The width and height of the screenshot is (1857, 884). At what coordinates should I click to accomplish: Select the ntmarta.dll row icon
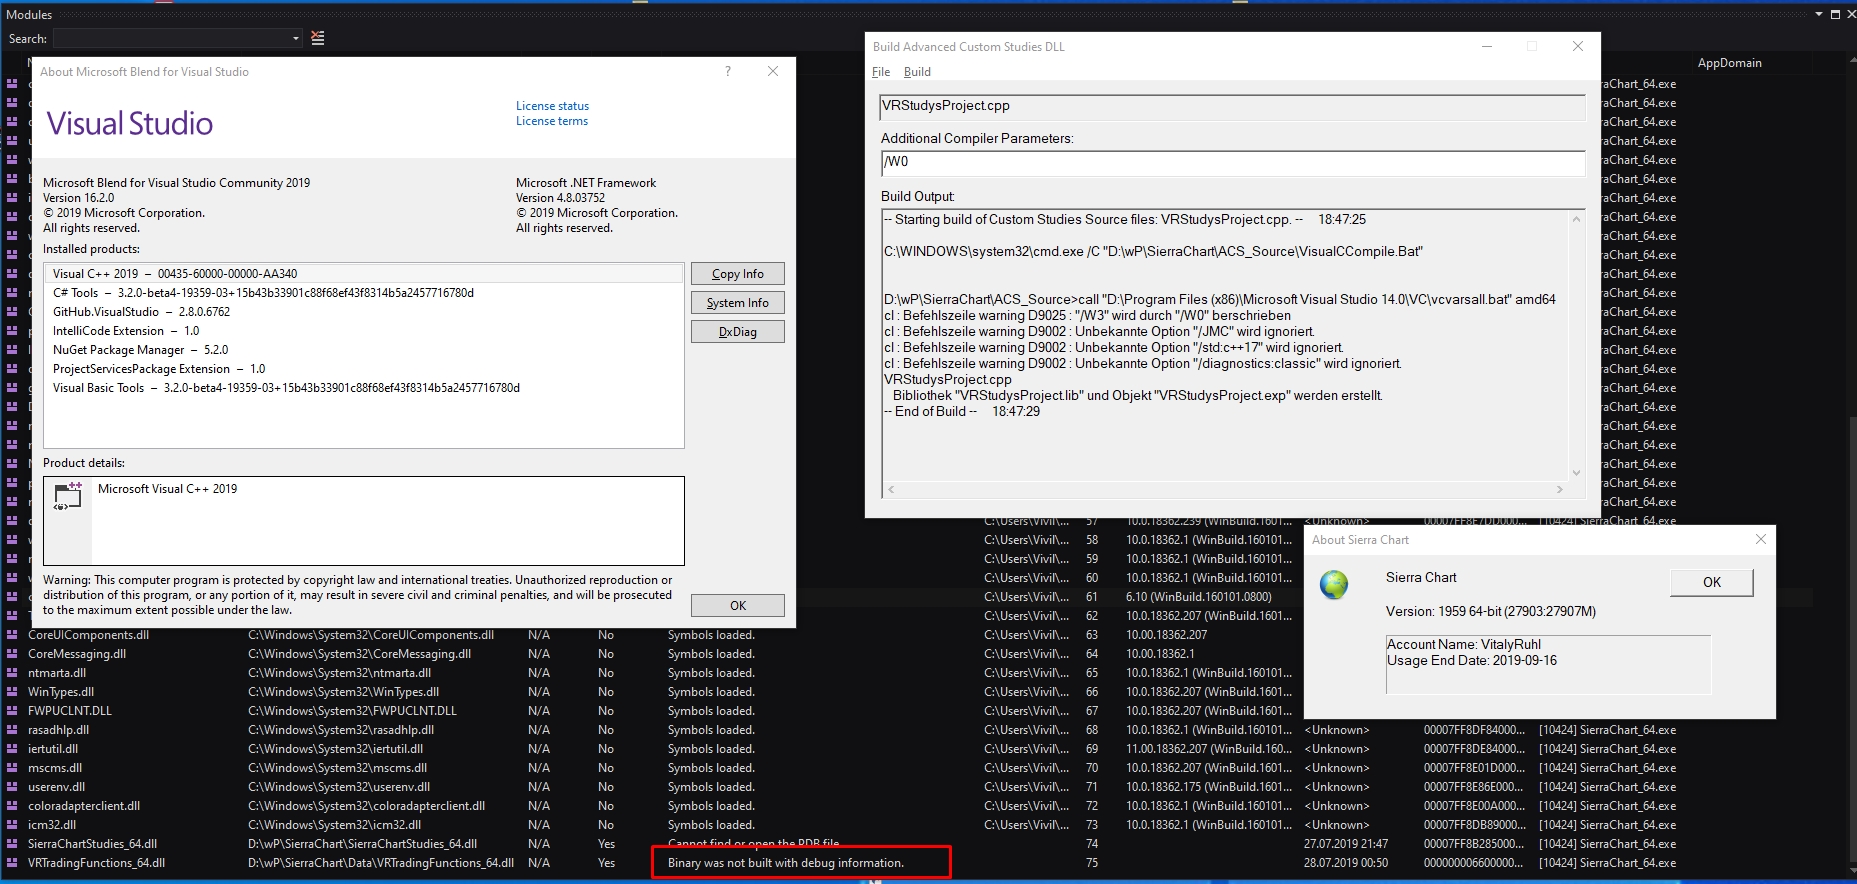pyautogui.click(x=12, y=673)
